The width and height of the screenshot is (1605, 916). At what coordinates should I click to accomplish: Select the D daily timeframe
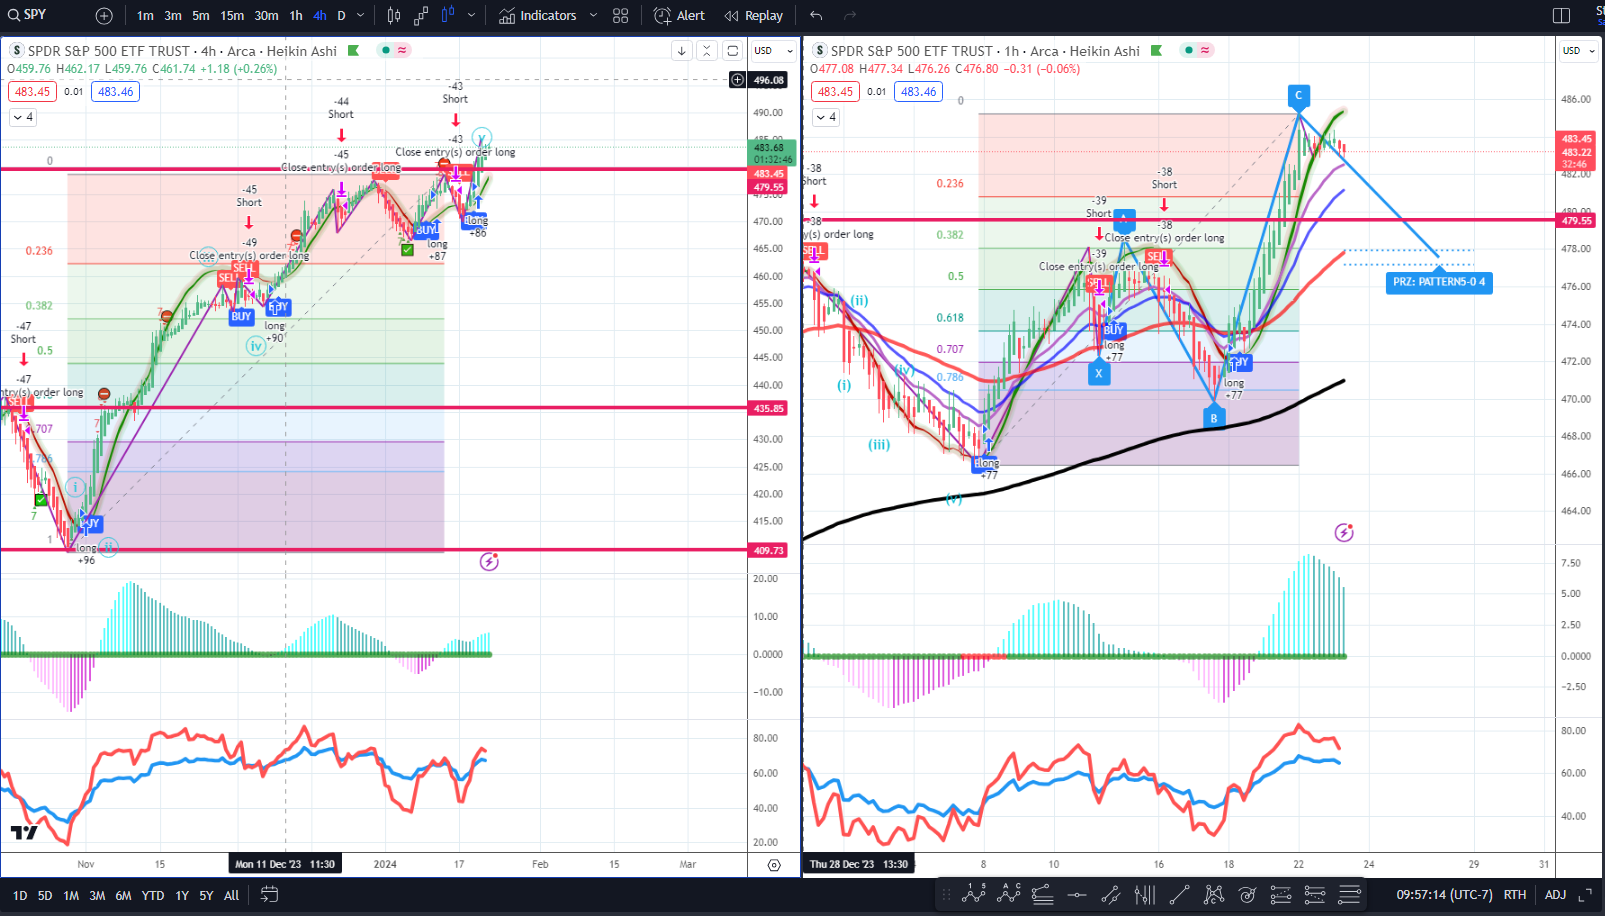click(x=341, y=16)
